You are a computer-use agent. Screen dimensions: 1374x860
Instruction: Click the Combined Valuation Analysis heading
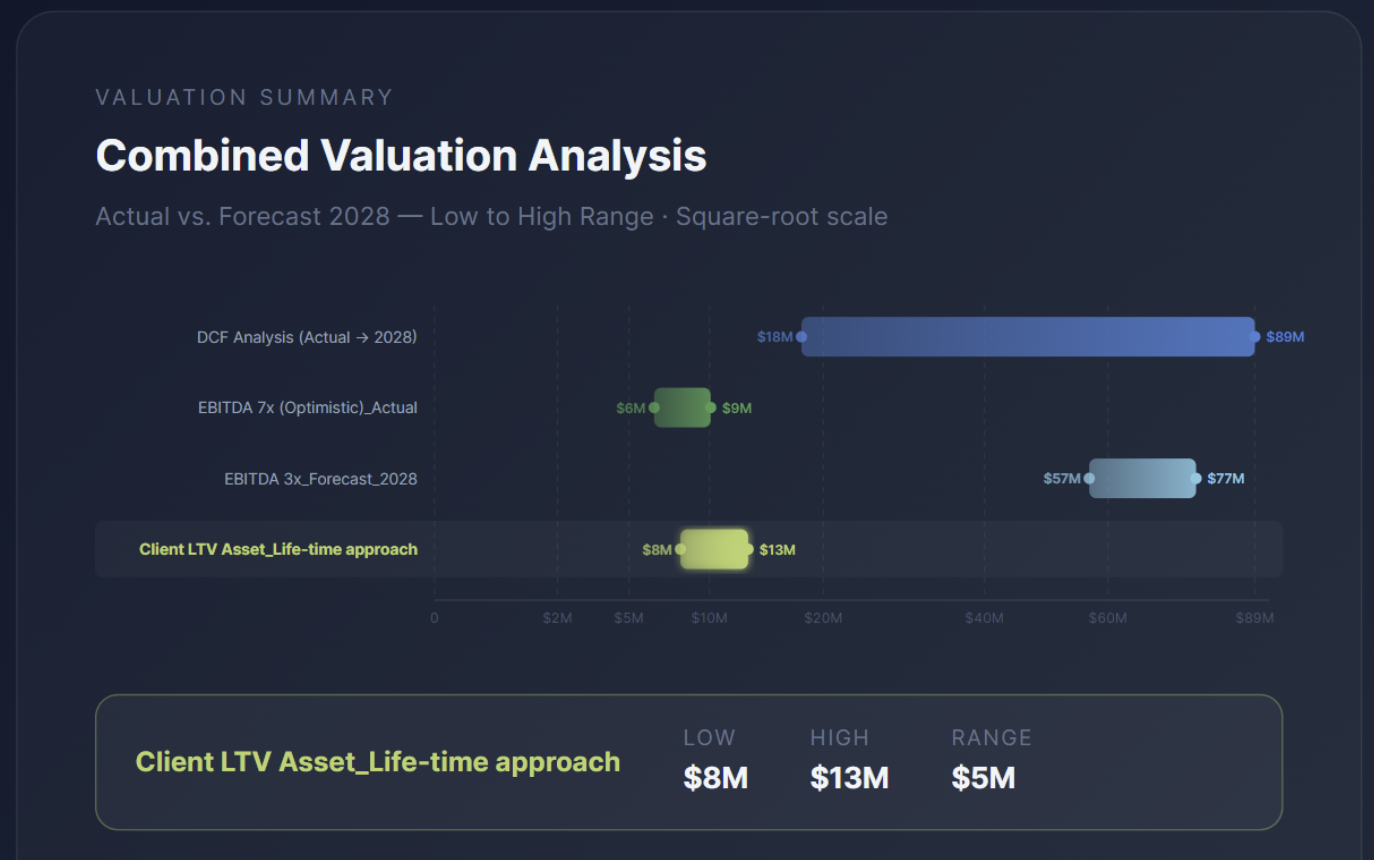click(401, 156)
